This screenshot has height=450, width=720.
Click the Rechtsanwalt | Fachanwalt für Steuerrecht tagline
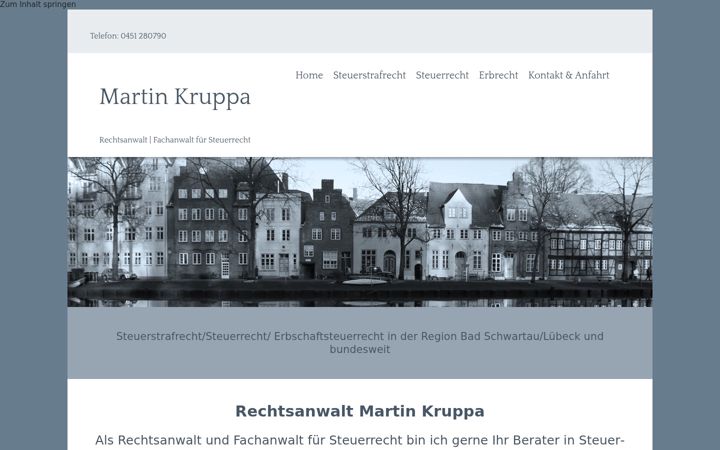point(175,140)
